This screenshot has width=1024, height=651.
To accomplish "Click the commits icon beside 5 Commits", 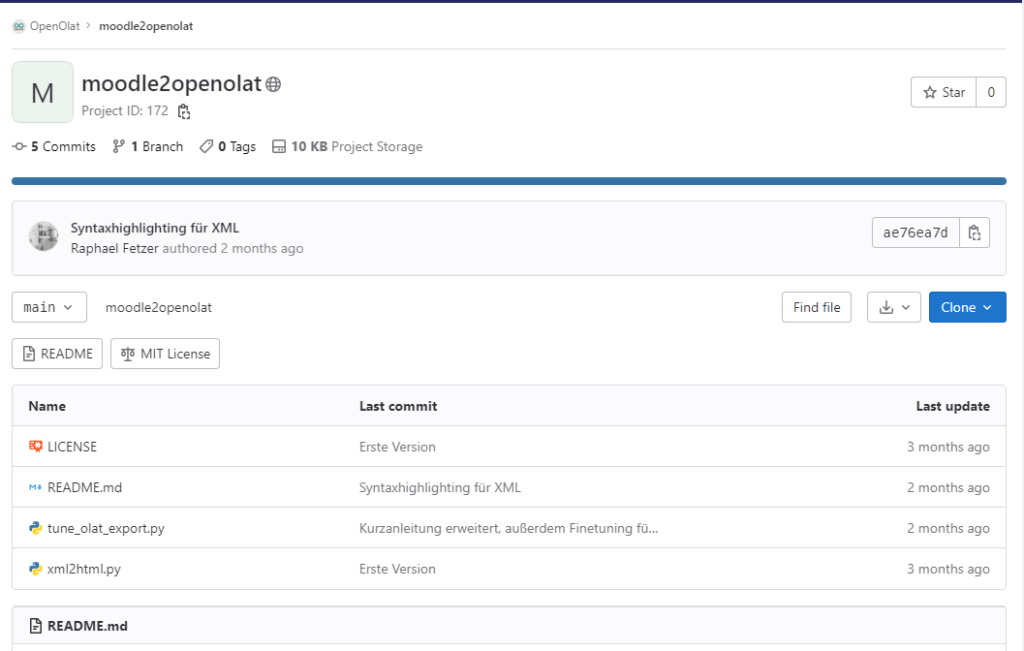I will 20,146.
